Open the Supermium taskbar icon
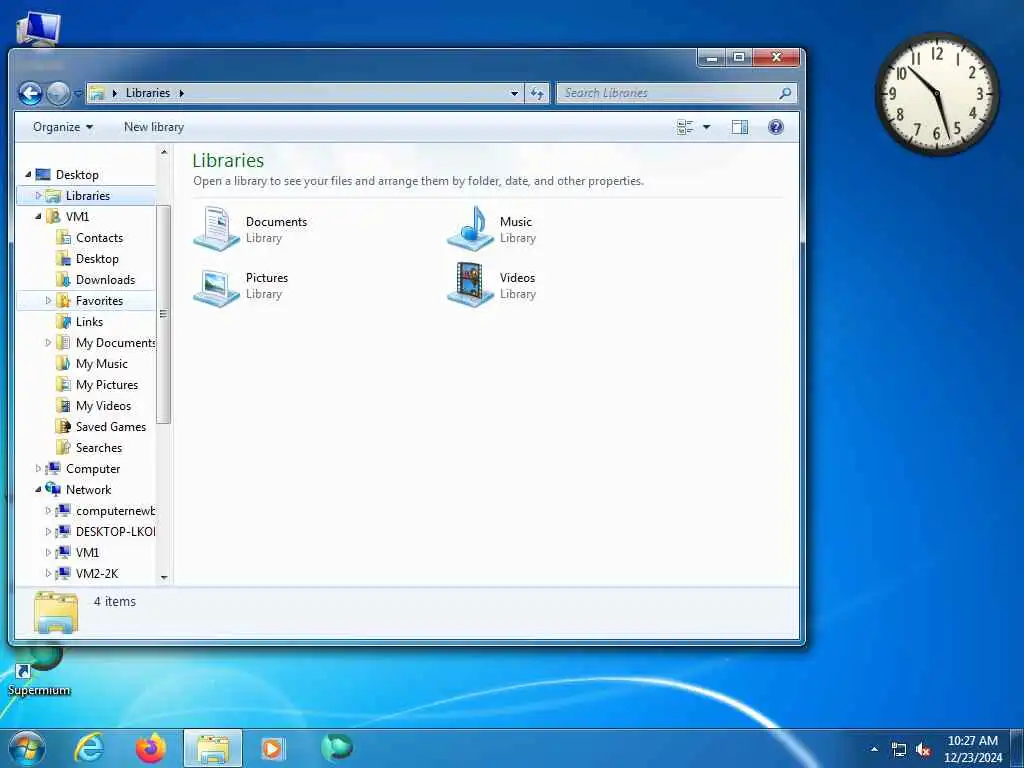Image resolution: width=1024 pixels, height=768 pixels. click(x=336, y=747)
